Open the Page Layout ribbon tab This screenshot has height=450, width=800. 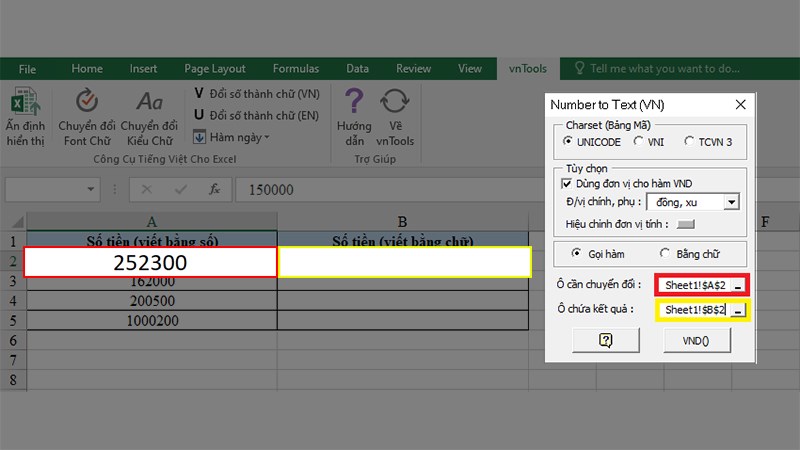(x=215, y=69)
